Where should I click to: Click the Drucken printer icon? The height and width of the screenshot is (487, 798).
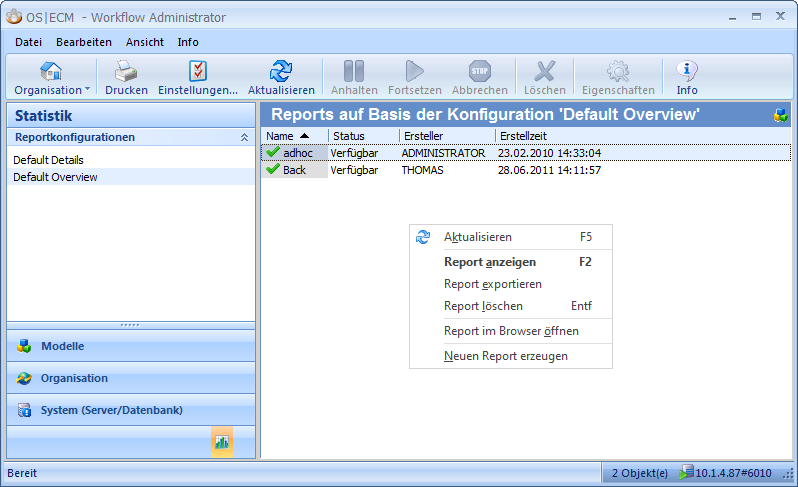pos(126,71)
